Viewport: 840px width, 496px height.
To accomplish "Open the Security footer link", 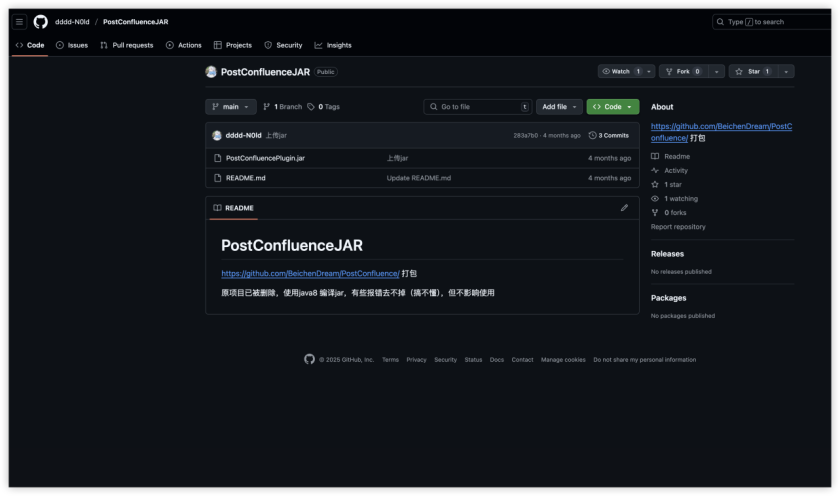I will click(x=445, y=360).
